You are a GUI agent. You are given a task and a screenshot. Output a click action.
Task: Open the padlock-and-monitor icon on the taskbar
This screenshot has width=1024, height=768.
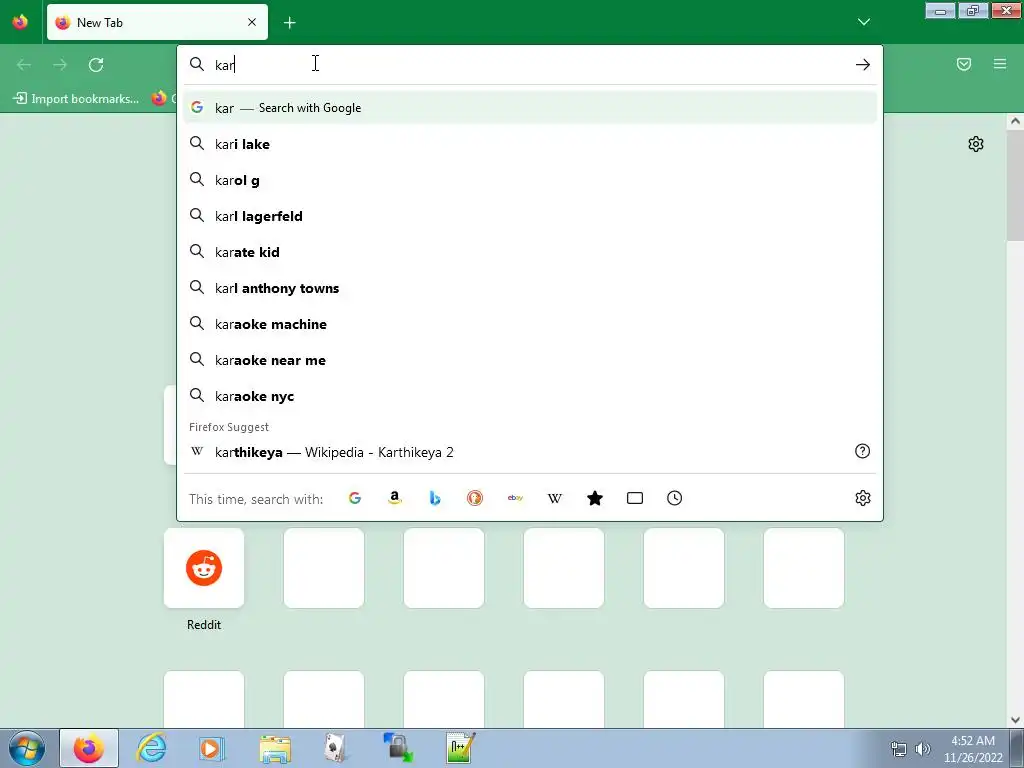pyautogui.click(x=398, y=748)
